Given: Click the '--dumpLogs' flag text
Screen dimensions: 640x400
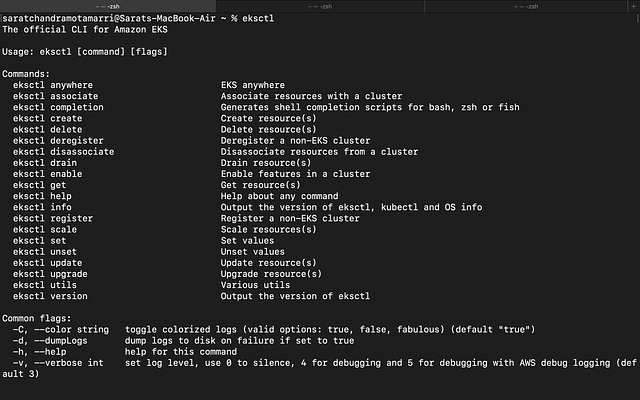Looking at the screenshot, I should [61, 340].
